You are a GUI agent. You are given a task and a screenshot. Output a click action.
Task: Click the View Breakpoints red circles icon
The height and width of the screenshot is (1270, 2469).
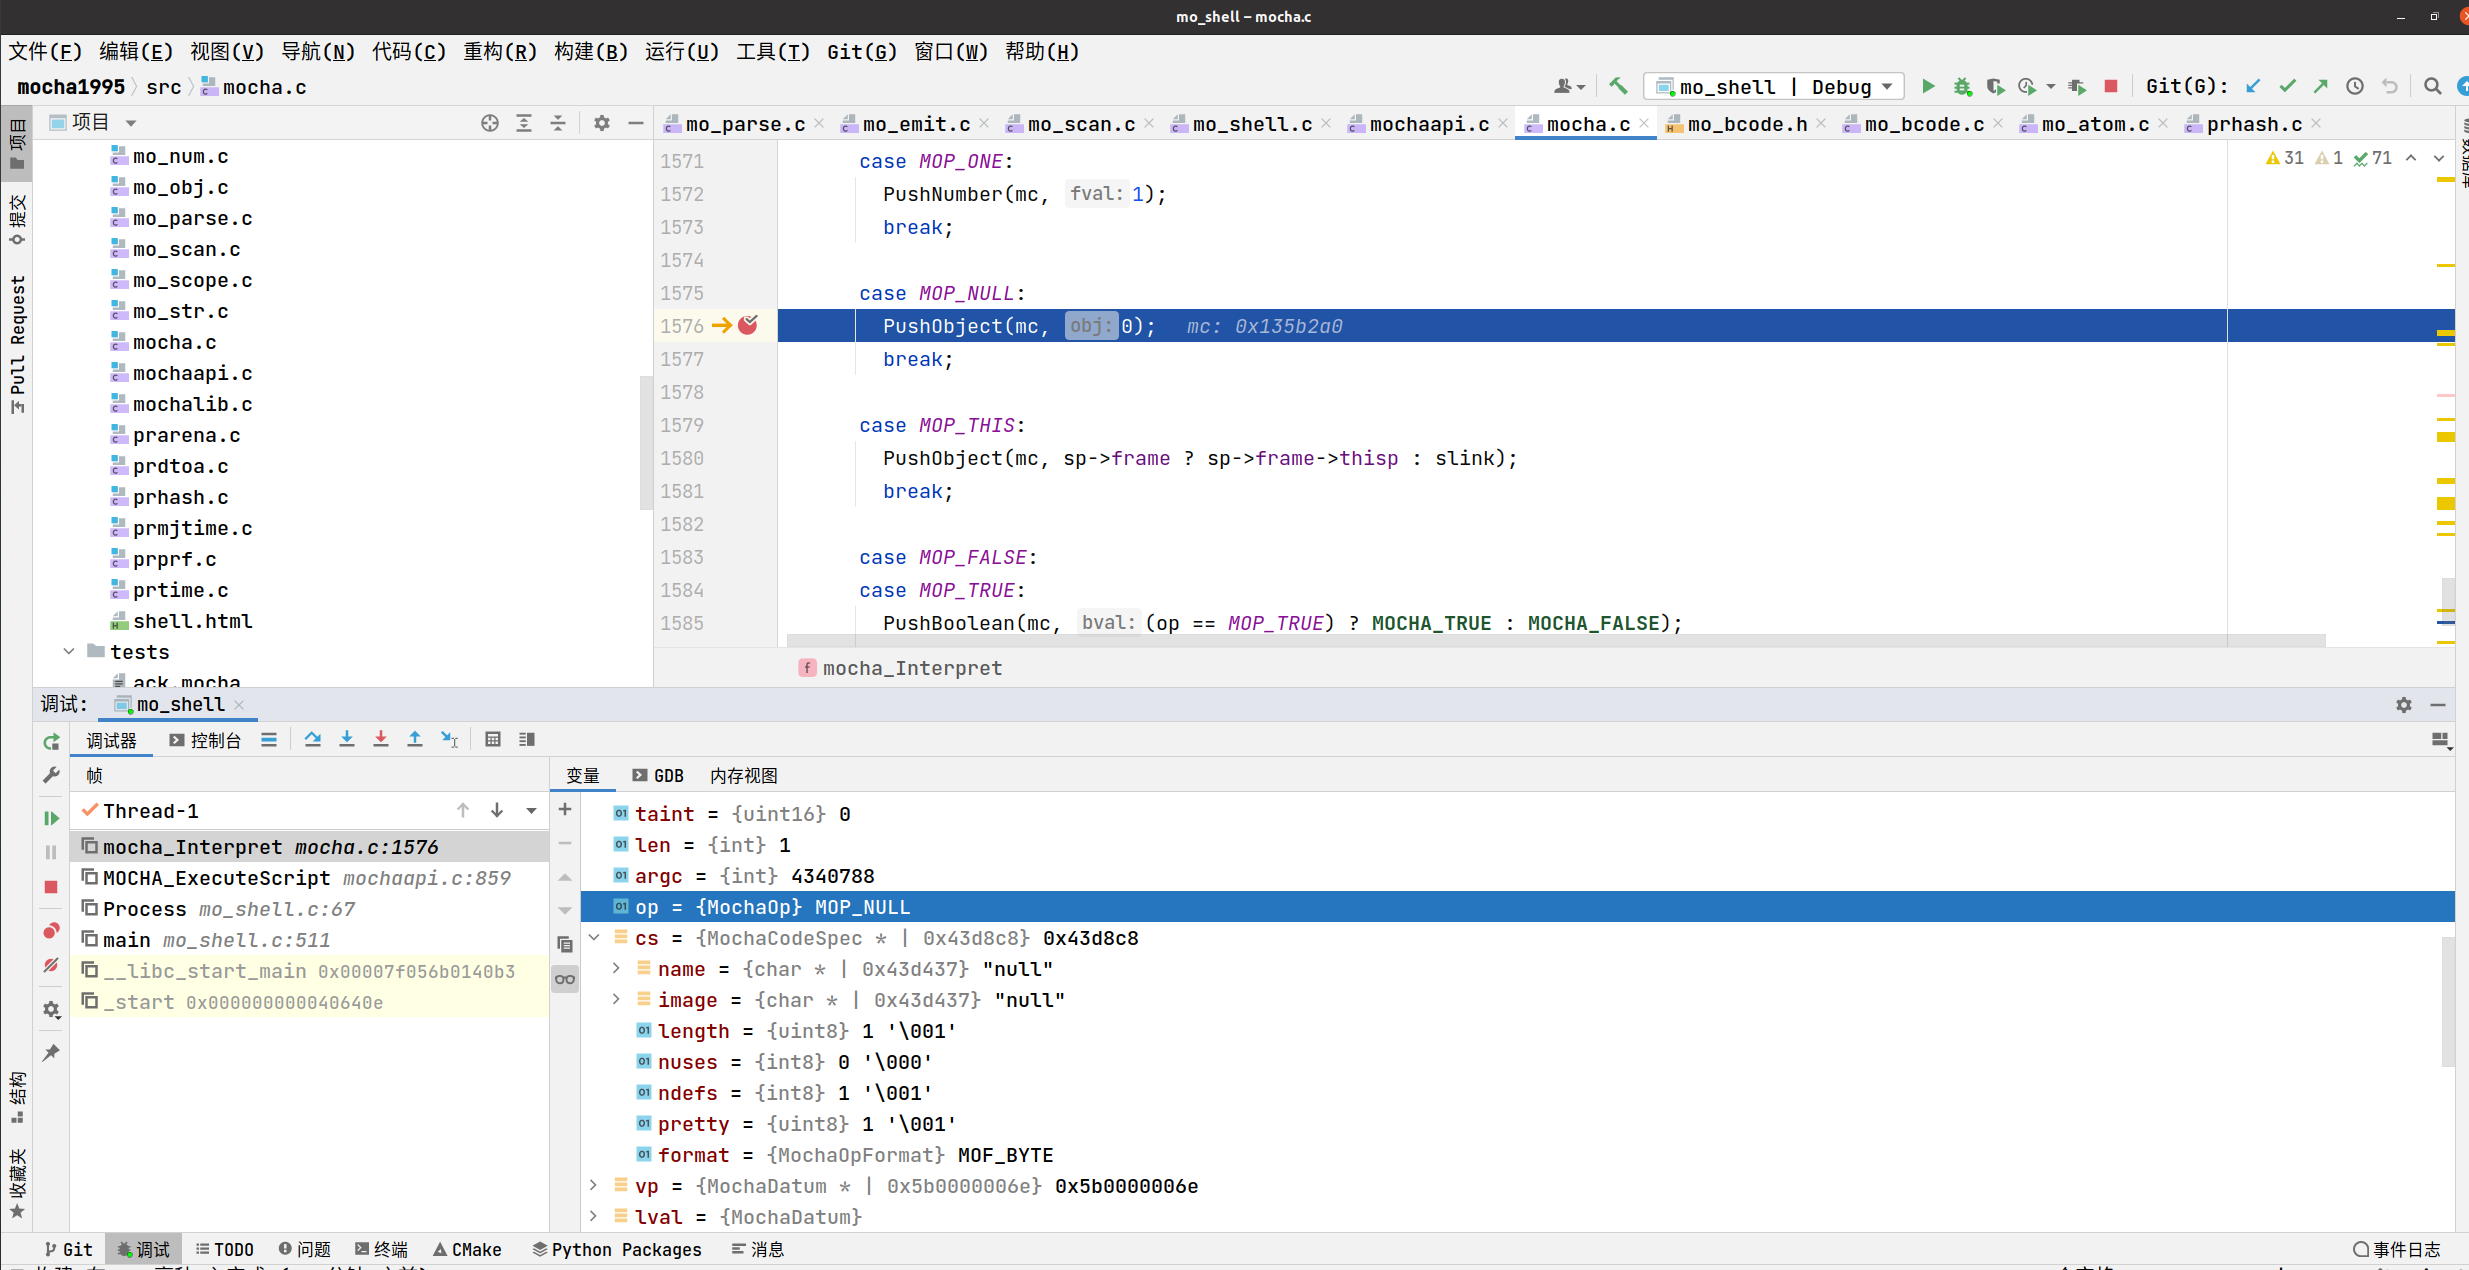[x=51, y=931]
